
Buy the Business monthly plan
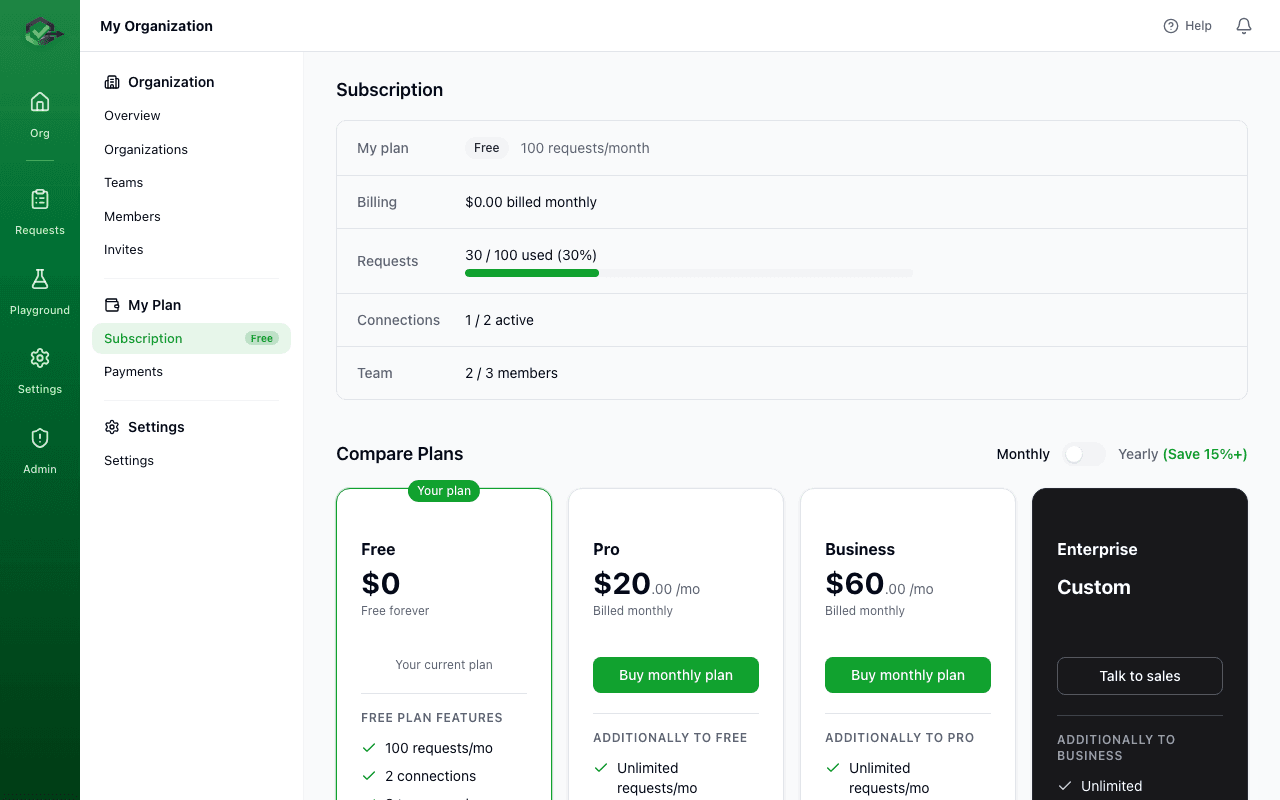click(907, 675)
